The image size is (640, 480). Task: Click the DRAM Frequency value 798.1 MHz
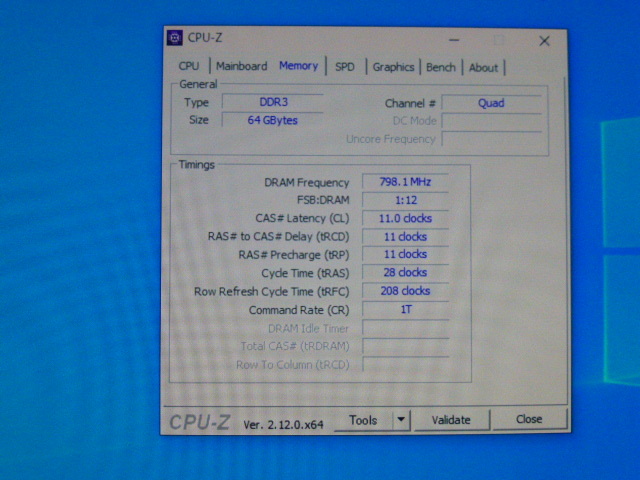point(405,182)
